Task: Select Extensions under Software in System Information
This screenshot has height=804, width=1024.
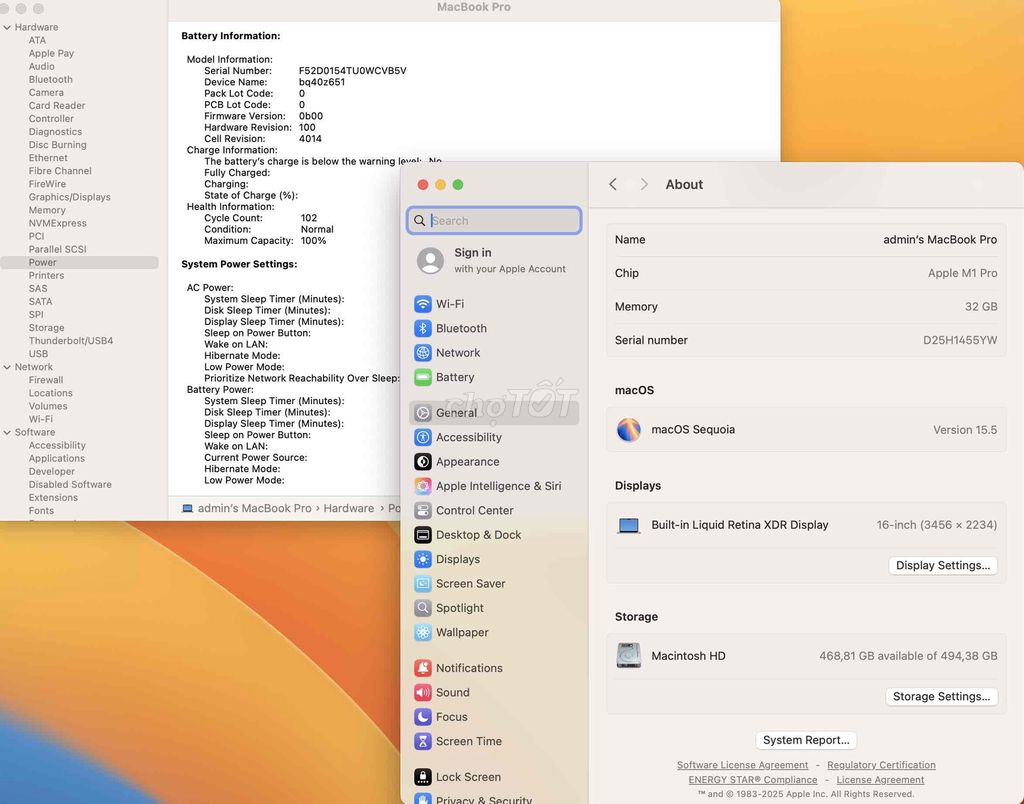Action: pos(53,498)
